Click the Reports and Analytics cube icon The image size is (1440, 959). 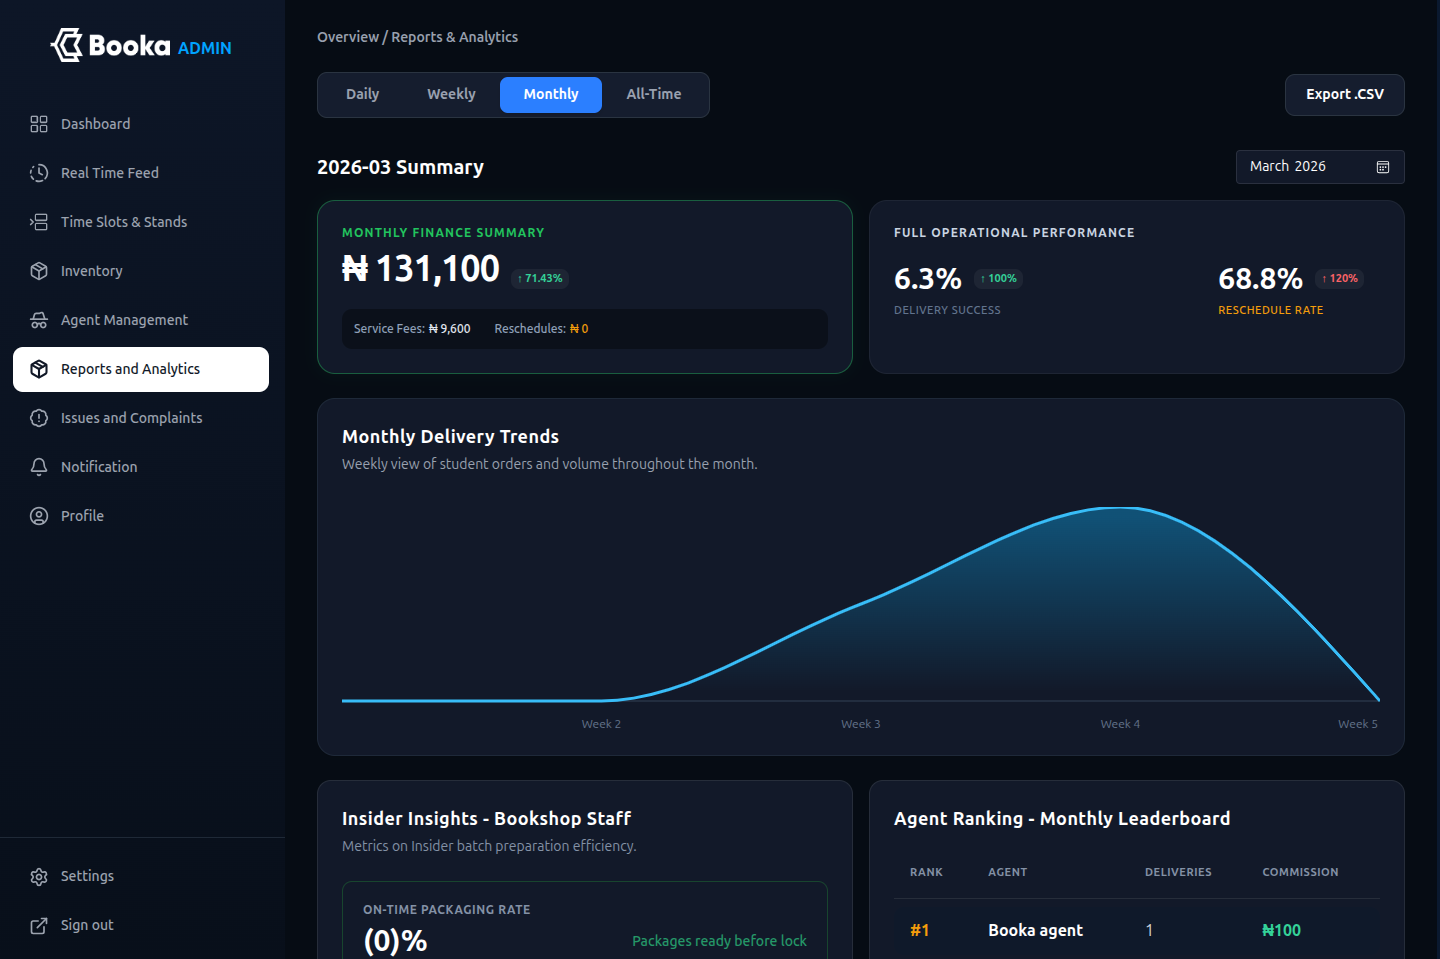39,369
